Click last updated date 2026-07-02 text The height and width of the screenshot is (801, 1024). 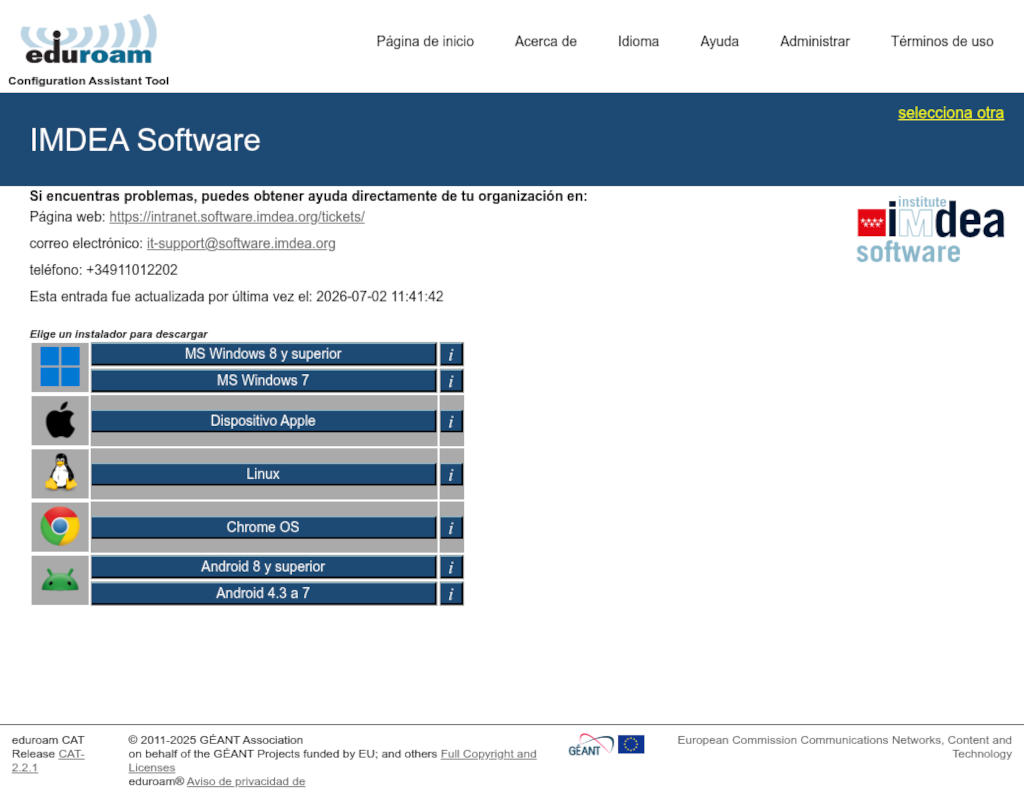[x=379, y=297]
